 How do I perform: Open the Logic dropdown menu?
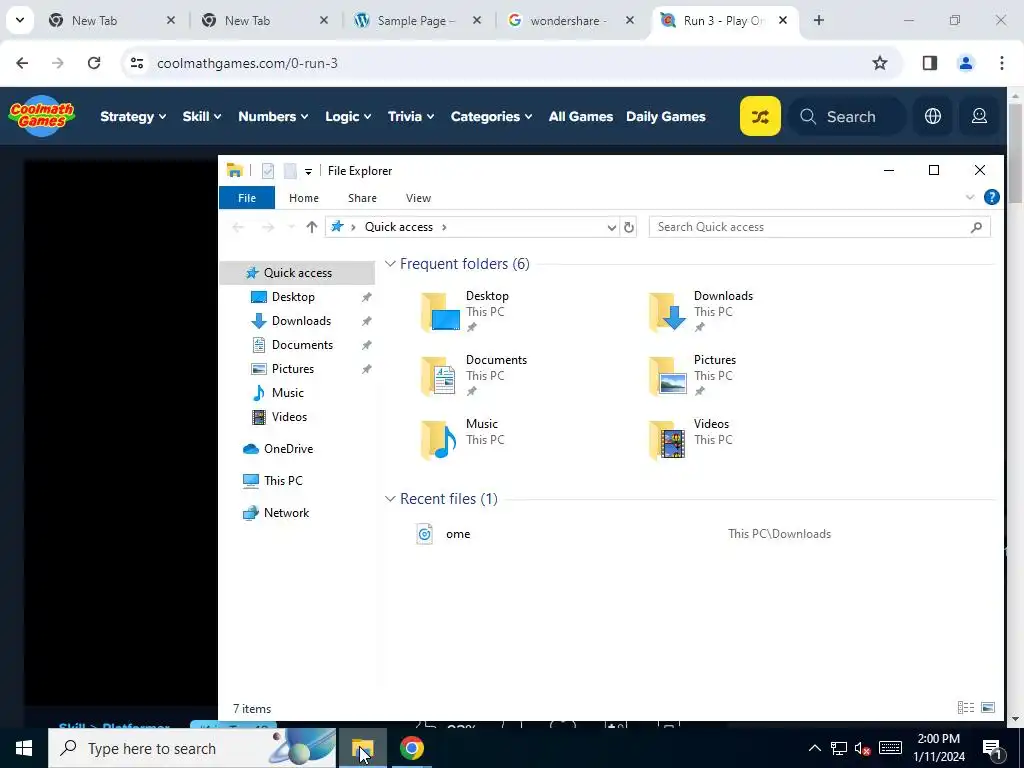[348, 116]
